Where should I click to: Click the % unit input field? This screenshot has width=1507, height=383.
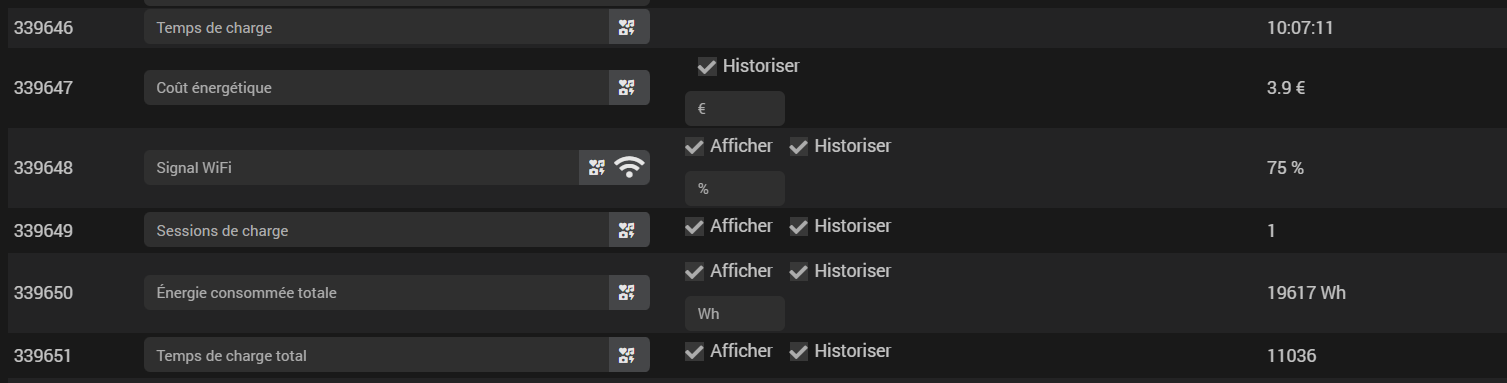coord(735,189)
